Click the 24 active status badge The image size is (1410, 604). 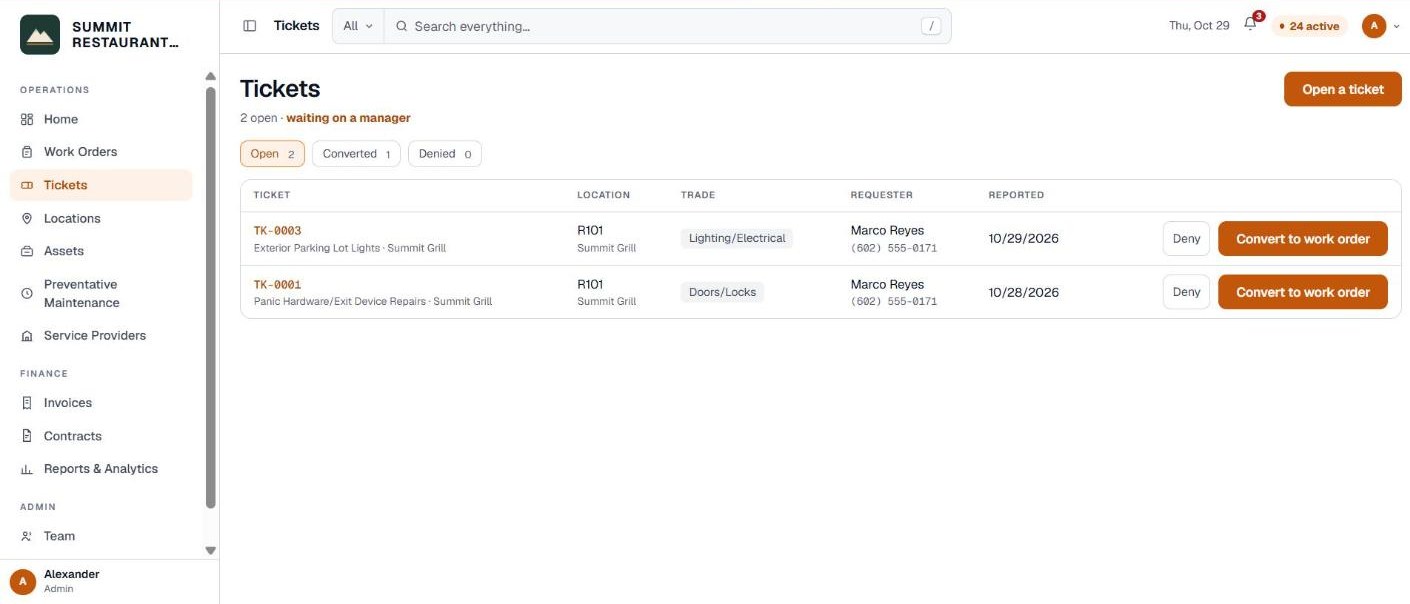click(1310, 26)
